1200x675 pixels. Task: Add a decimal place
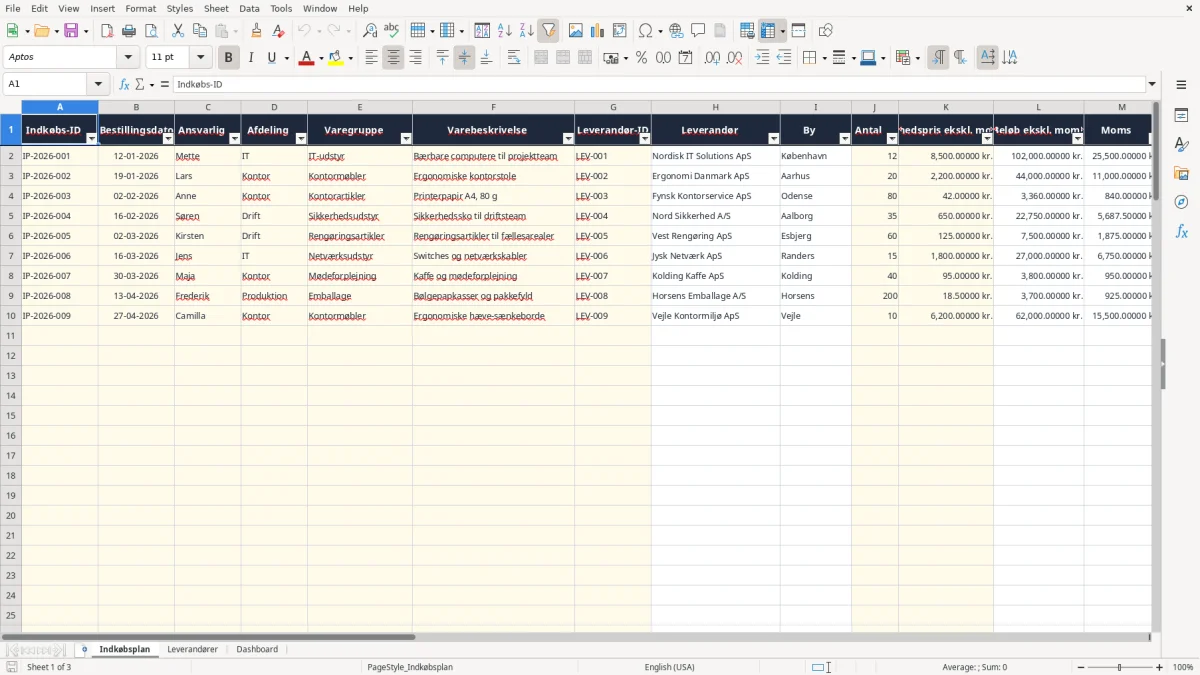point(712,58)
